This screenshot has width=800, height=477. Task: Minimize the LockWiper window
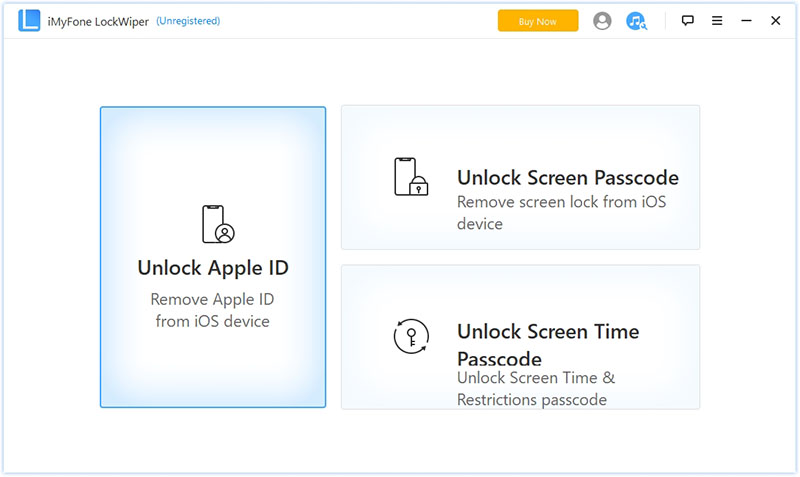[x=746, y=20]
